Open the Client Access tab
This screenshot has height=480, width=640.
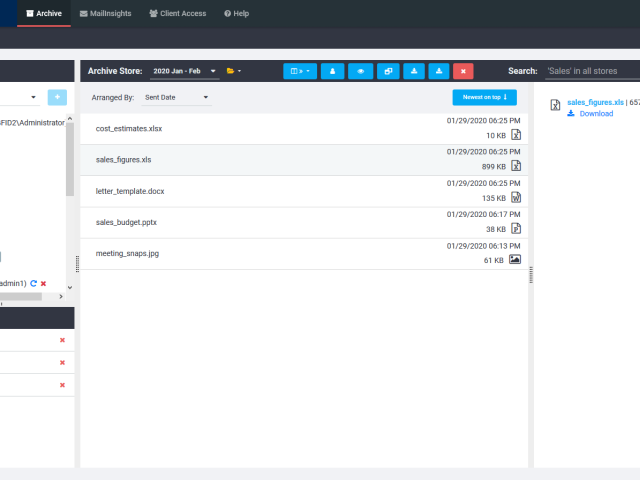pos(177,14)
